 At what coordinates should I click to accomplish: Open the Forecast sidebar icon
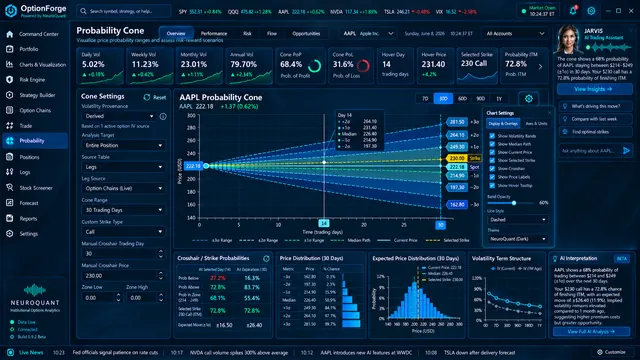coord(10,203)
